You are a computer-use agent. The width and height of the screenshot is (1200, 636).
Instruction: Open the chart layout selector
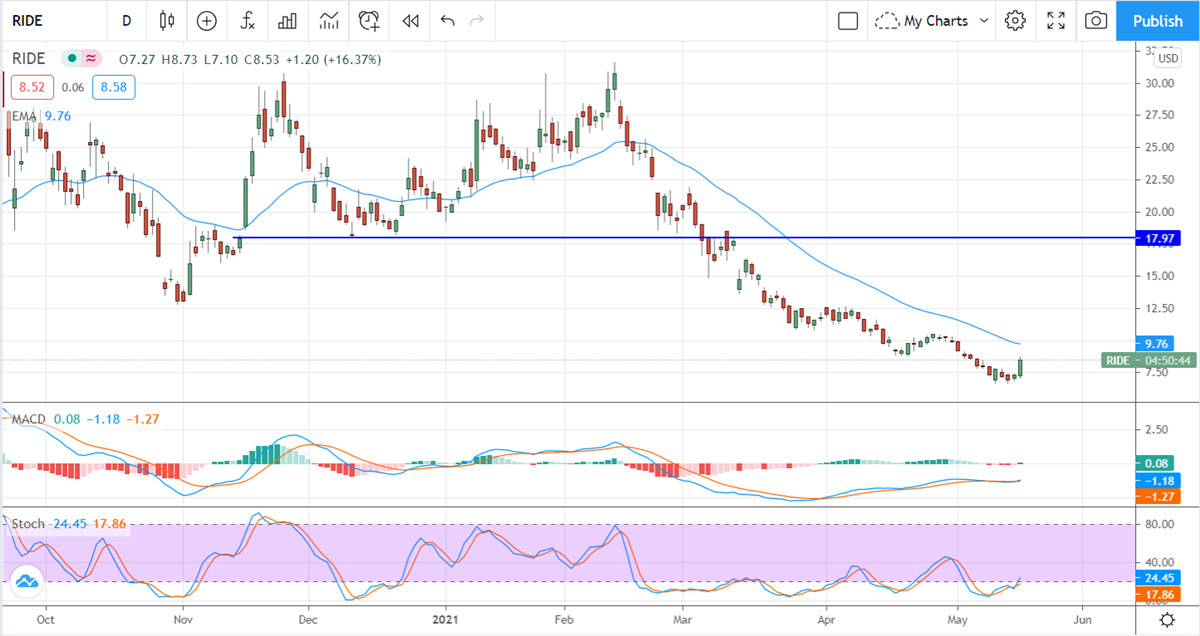coord(847,20)
